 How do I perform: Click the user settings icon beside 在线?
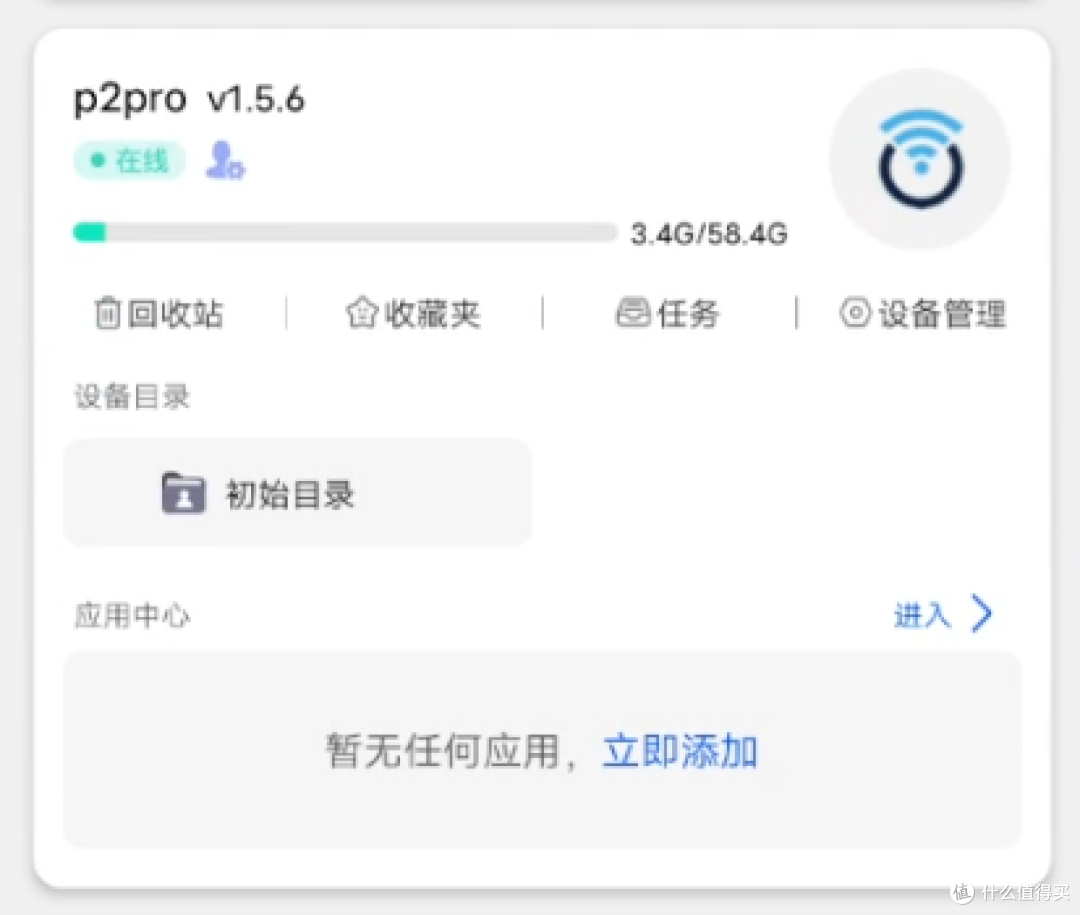225,161
